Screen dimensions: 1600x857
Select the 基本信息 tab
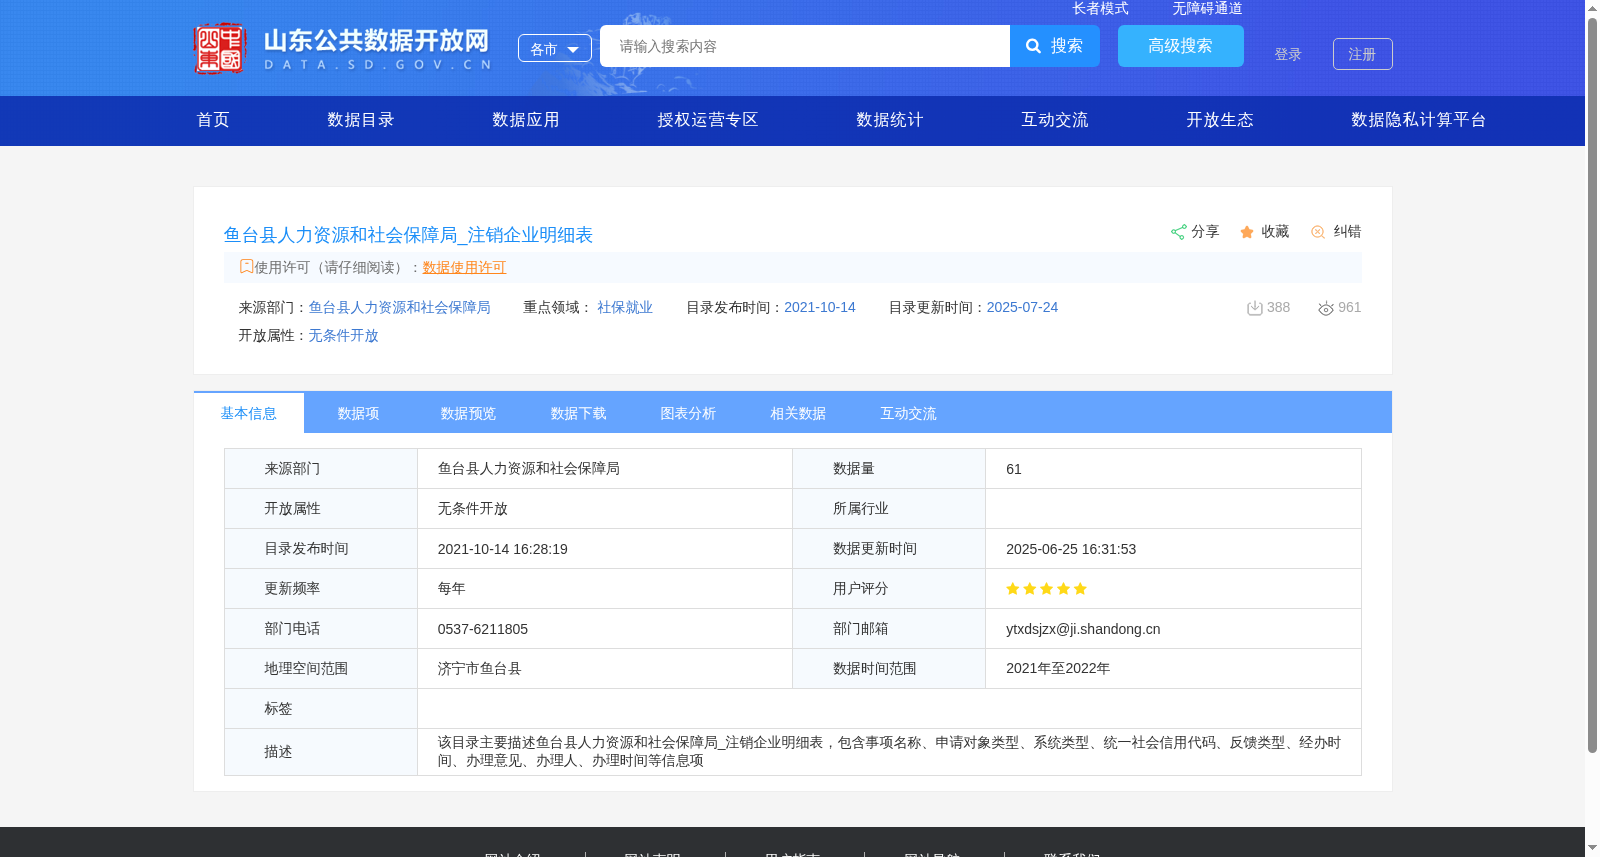tap(249, 413)
